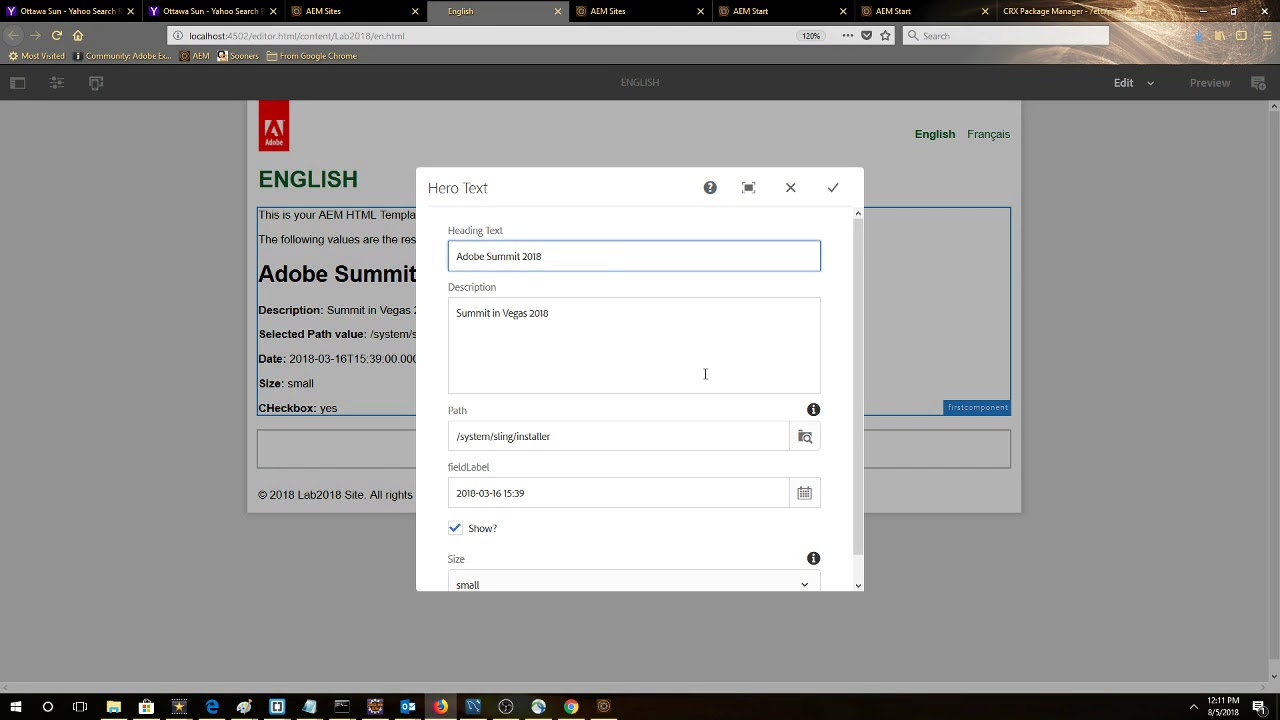Open the Sooners bookmark
The height and width of the screenshot is (720, 1280).
238,56
